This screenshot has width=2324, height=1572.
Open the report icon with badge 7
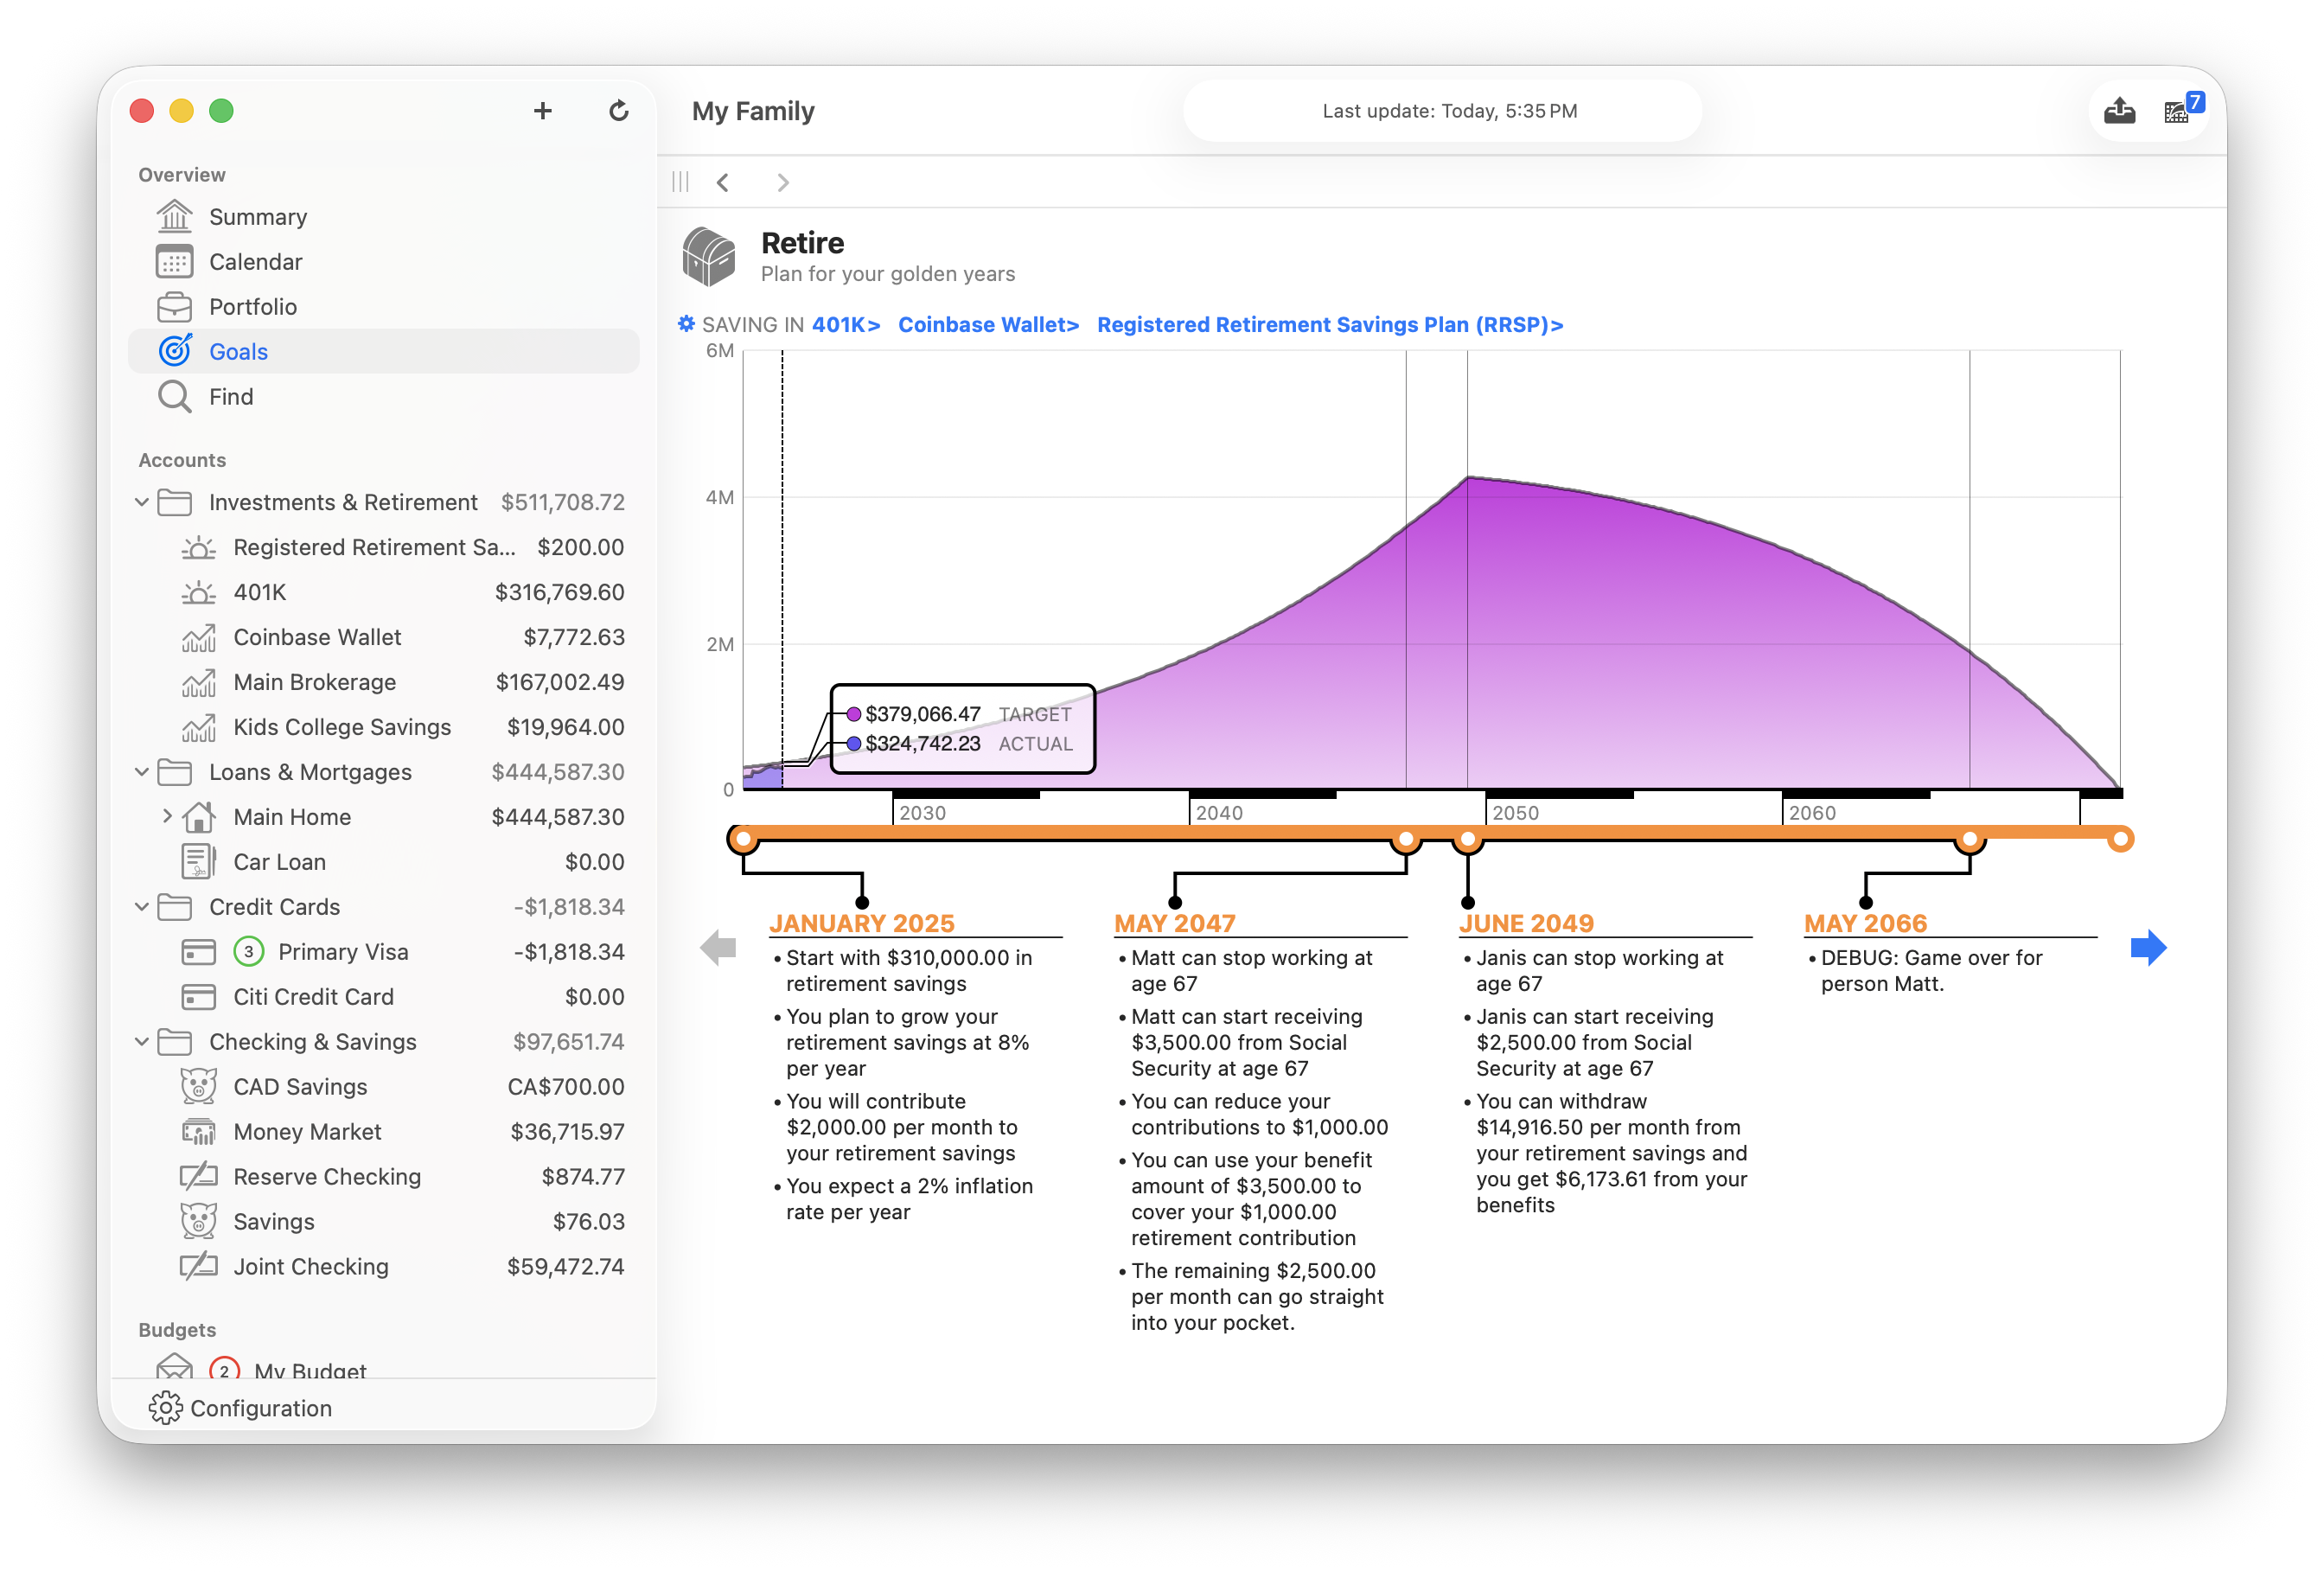coord(2177,110)
